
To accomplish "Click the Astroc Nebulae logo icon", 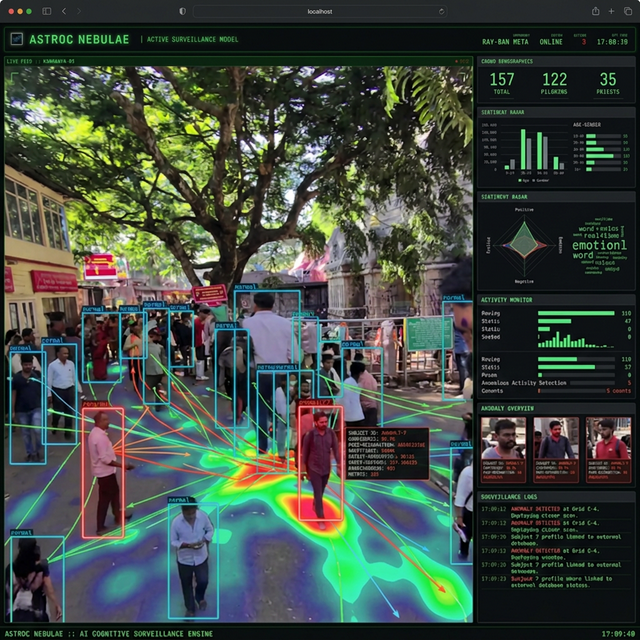I will (x=17, y=39).
